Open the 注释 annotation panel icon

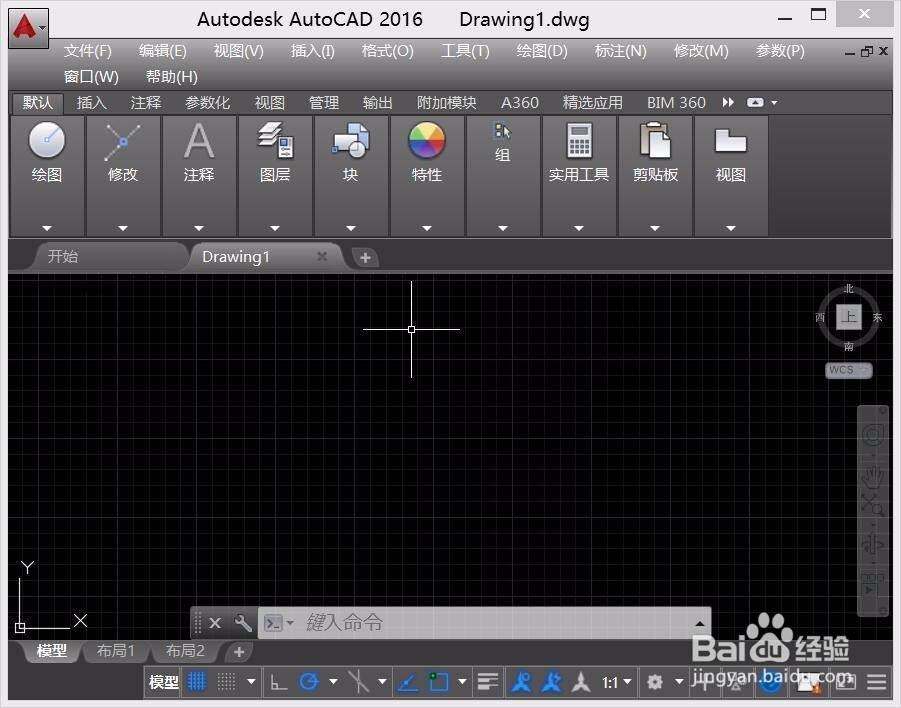(x=199, y=141)
